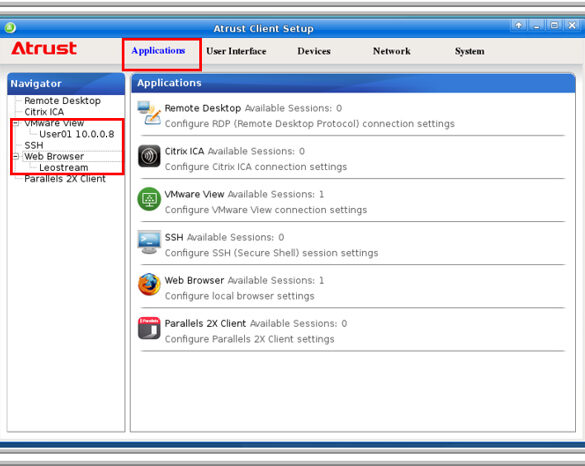Switch to the Devices tab
Screen dimensions: 585x466
(314, 51)
